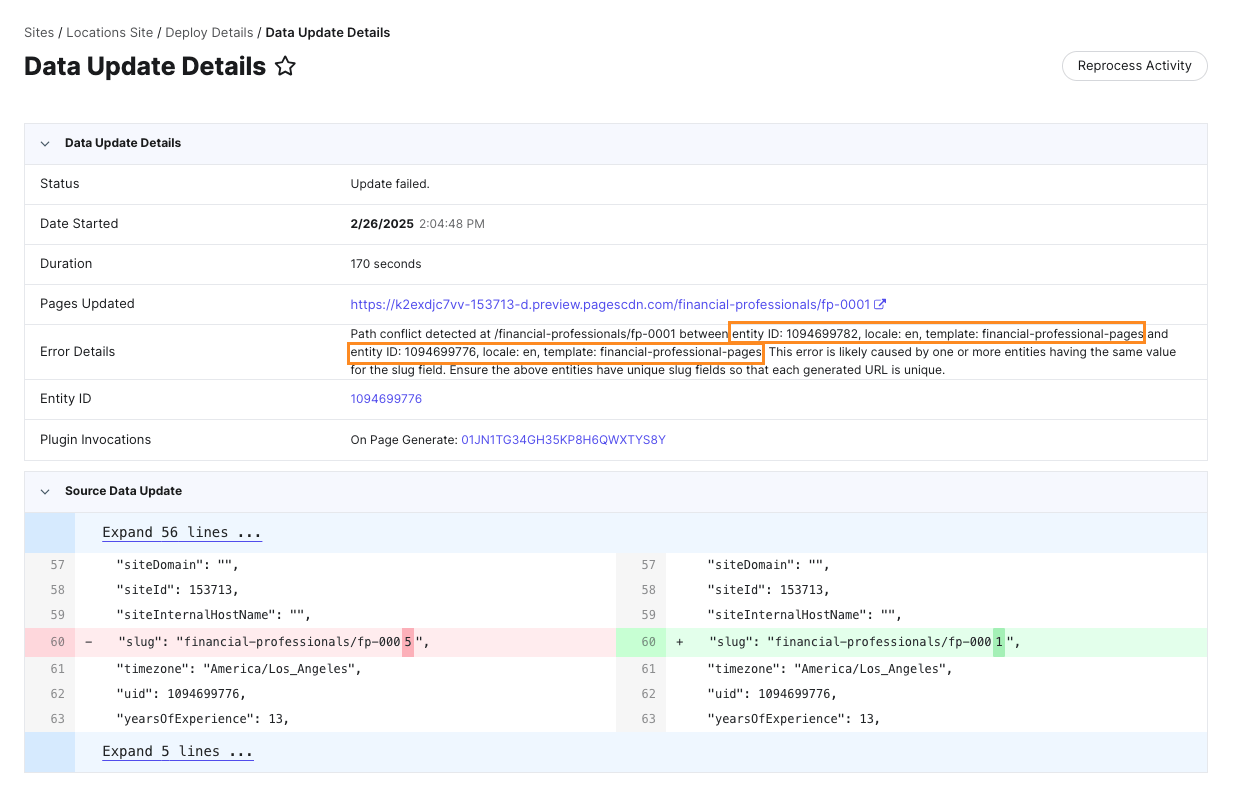1238x799 pixels.
Task: Open external link icon beside preview URL
Action: pos(880,304)
